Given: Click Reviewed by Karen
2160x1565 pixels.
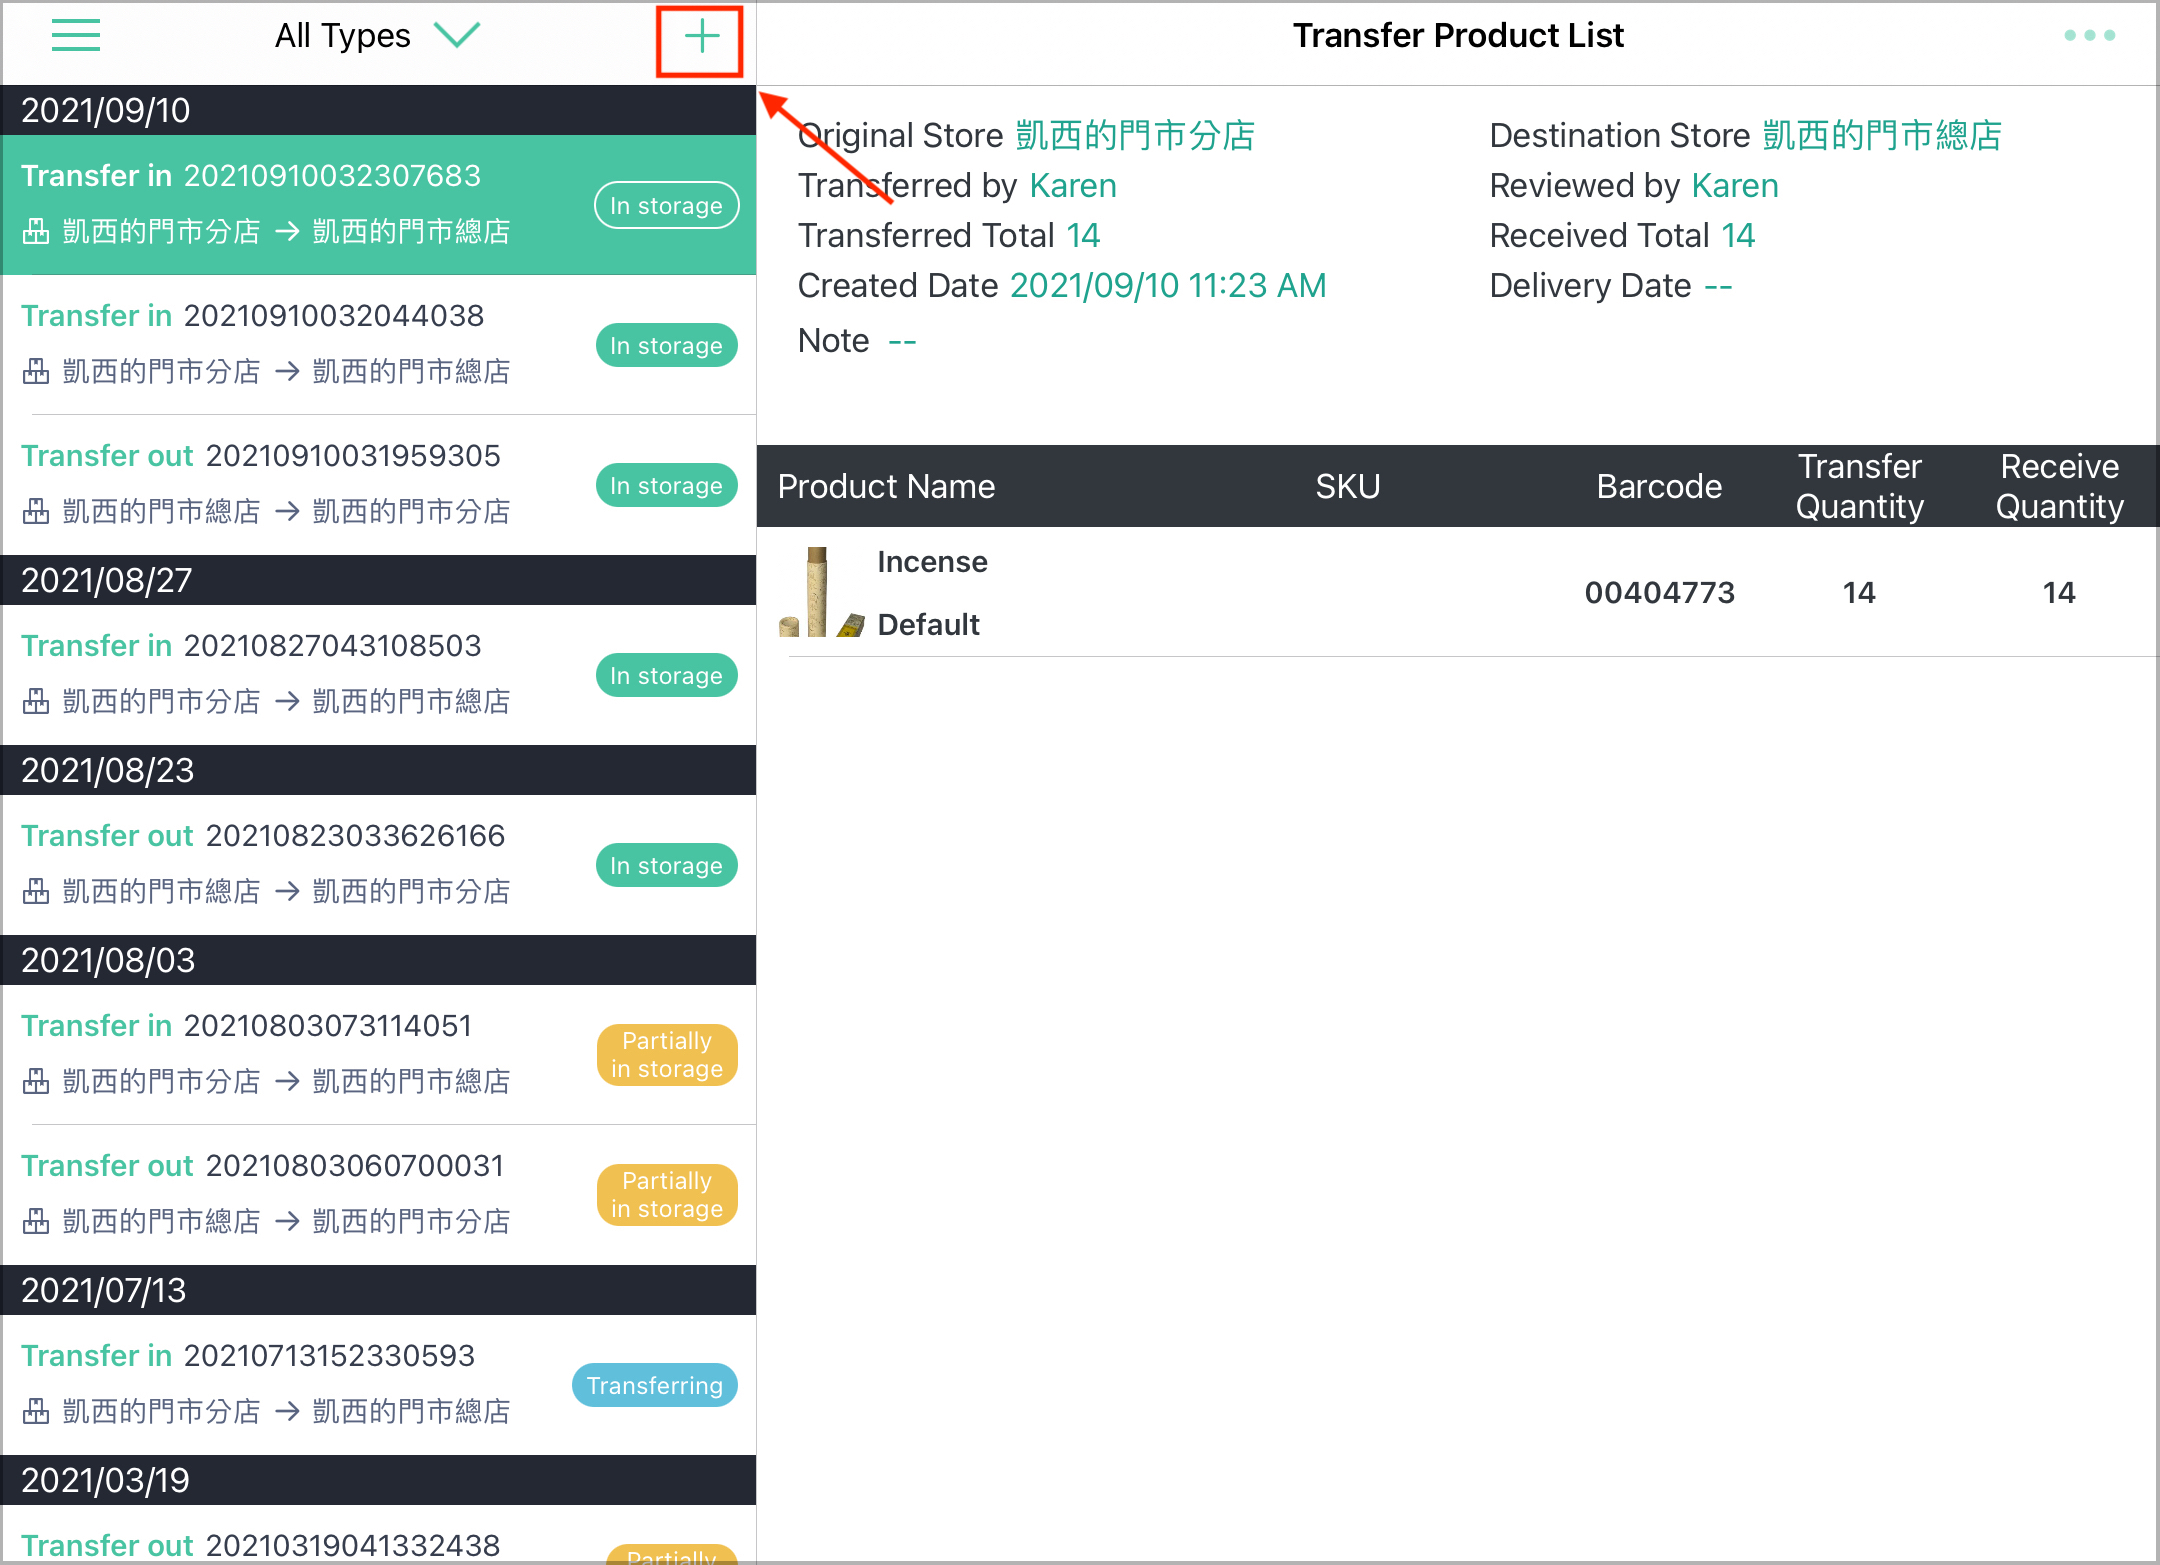Looking at the screenshot, I should pos(1735,186).
